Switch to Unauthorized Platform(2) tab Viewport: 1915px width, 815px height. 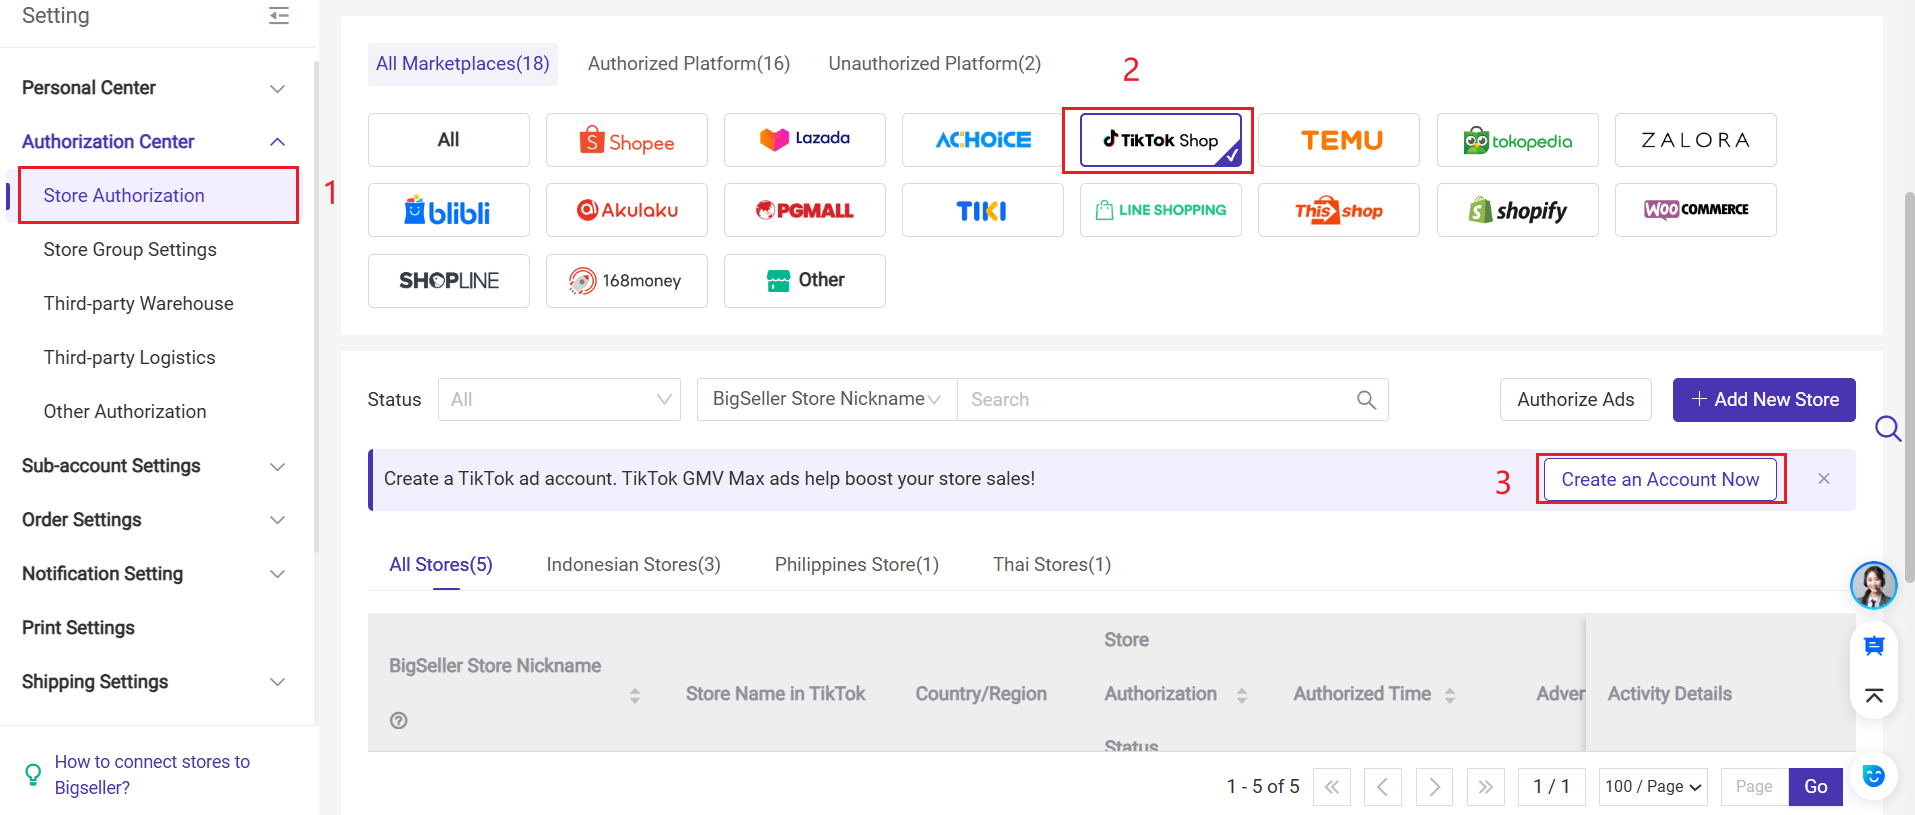(x=935, y=64)
